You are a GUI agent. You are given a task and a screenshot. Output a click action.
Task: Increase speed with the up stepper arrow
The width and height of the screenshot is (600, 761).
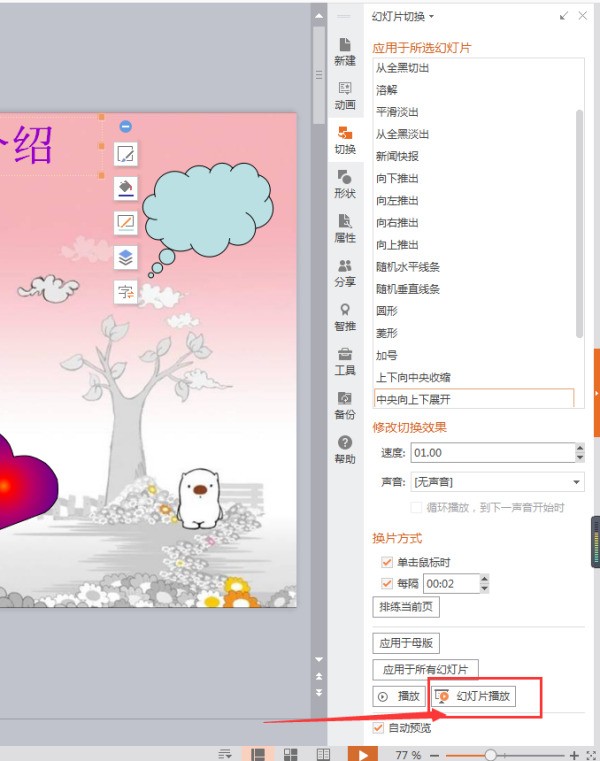(x=580, y=448)
